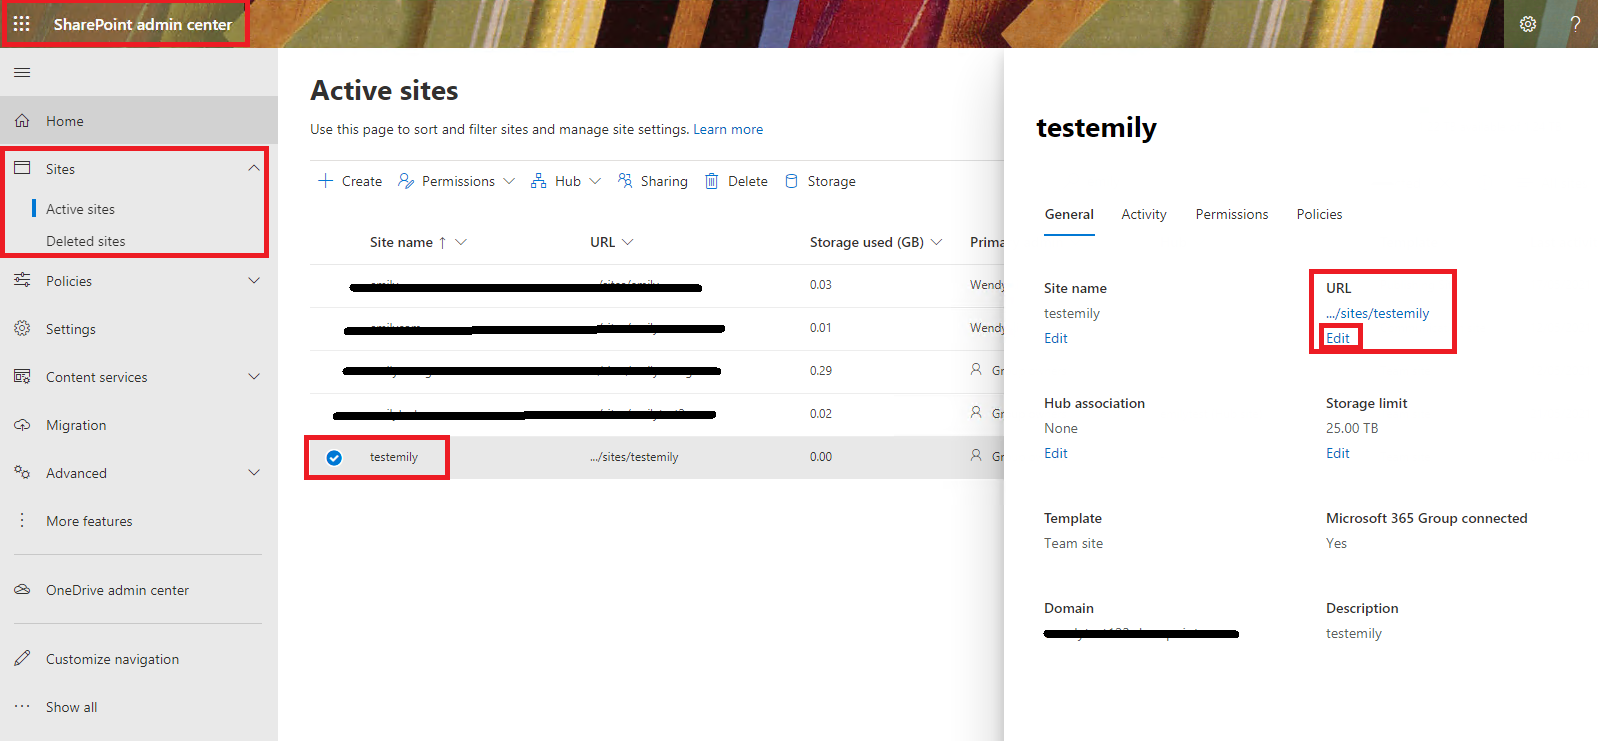Click the Show all ellipsis icon
Viewport: 1598px width, 741px height.
22,706
